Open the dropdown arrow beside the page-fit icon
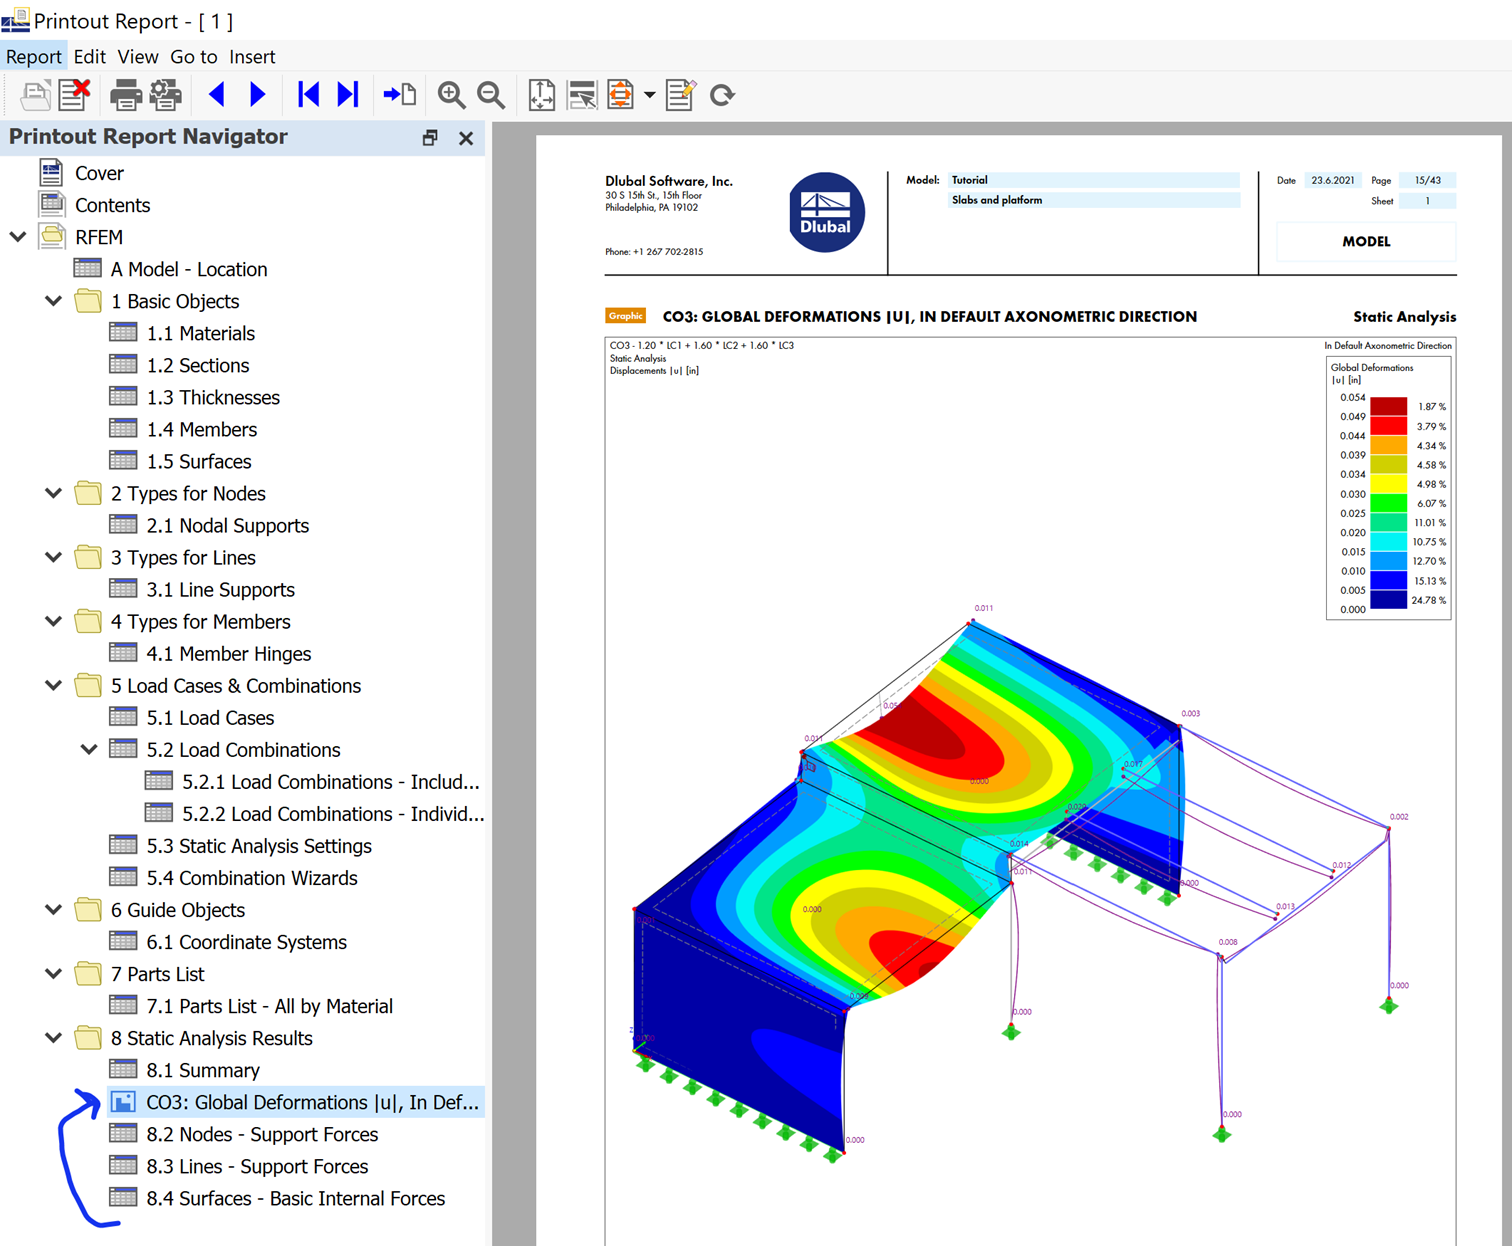The width and height of the screenshot is (1512, 1246). (650, 95)
